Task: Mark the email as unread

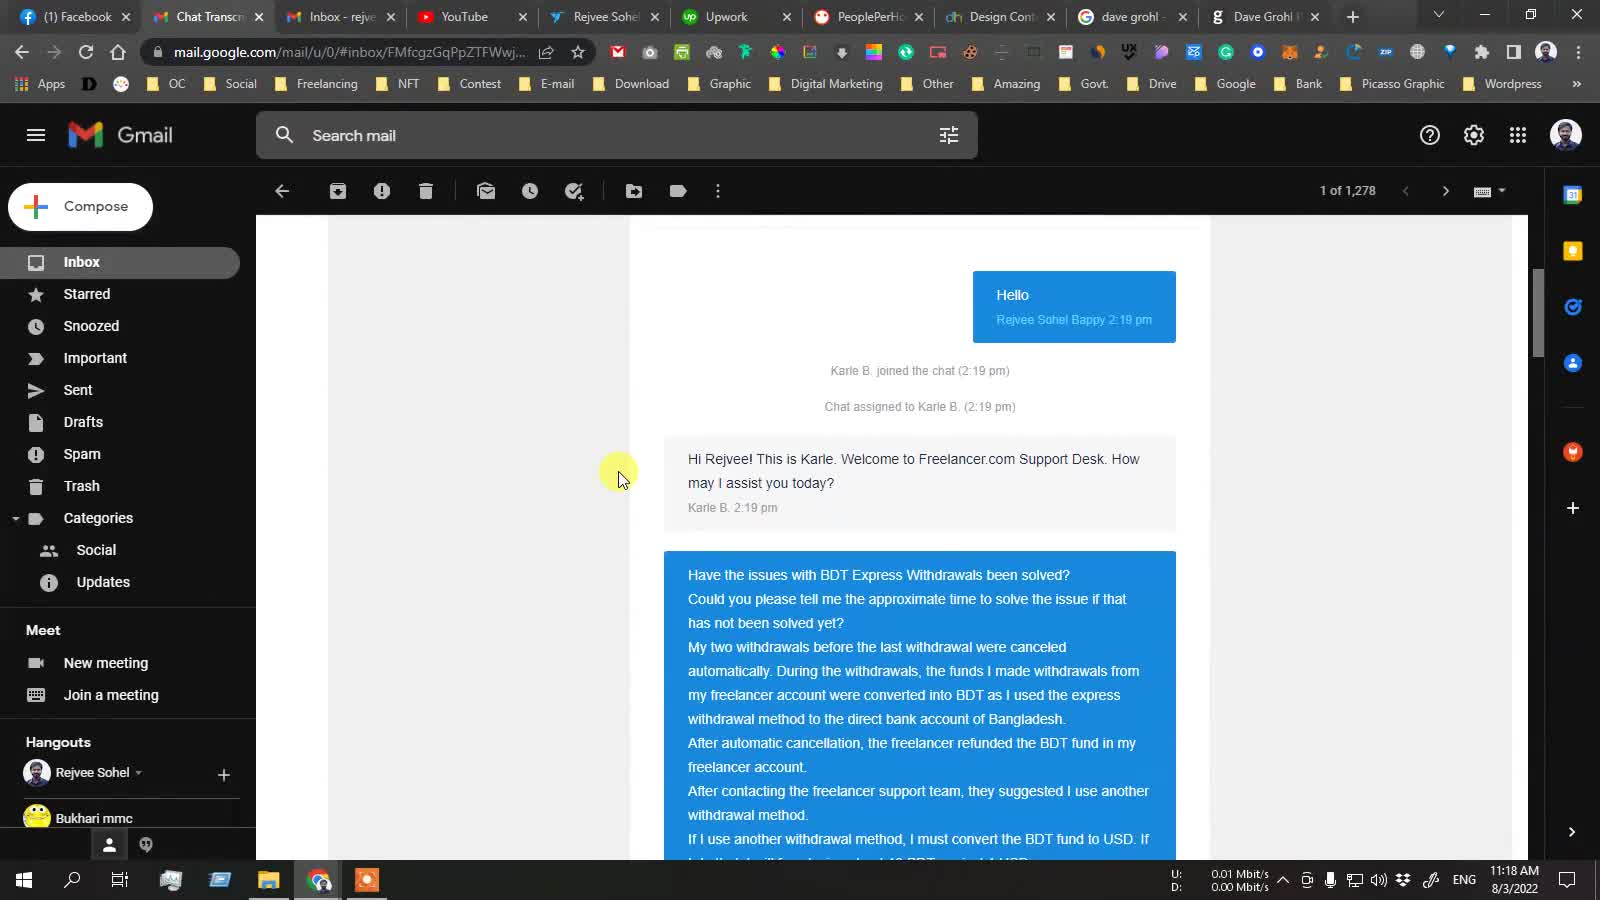Action: [486, 191]
